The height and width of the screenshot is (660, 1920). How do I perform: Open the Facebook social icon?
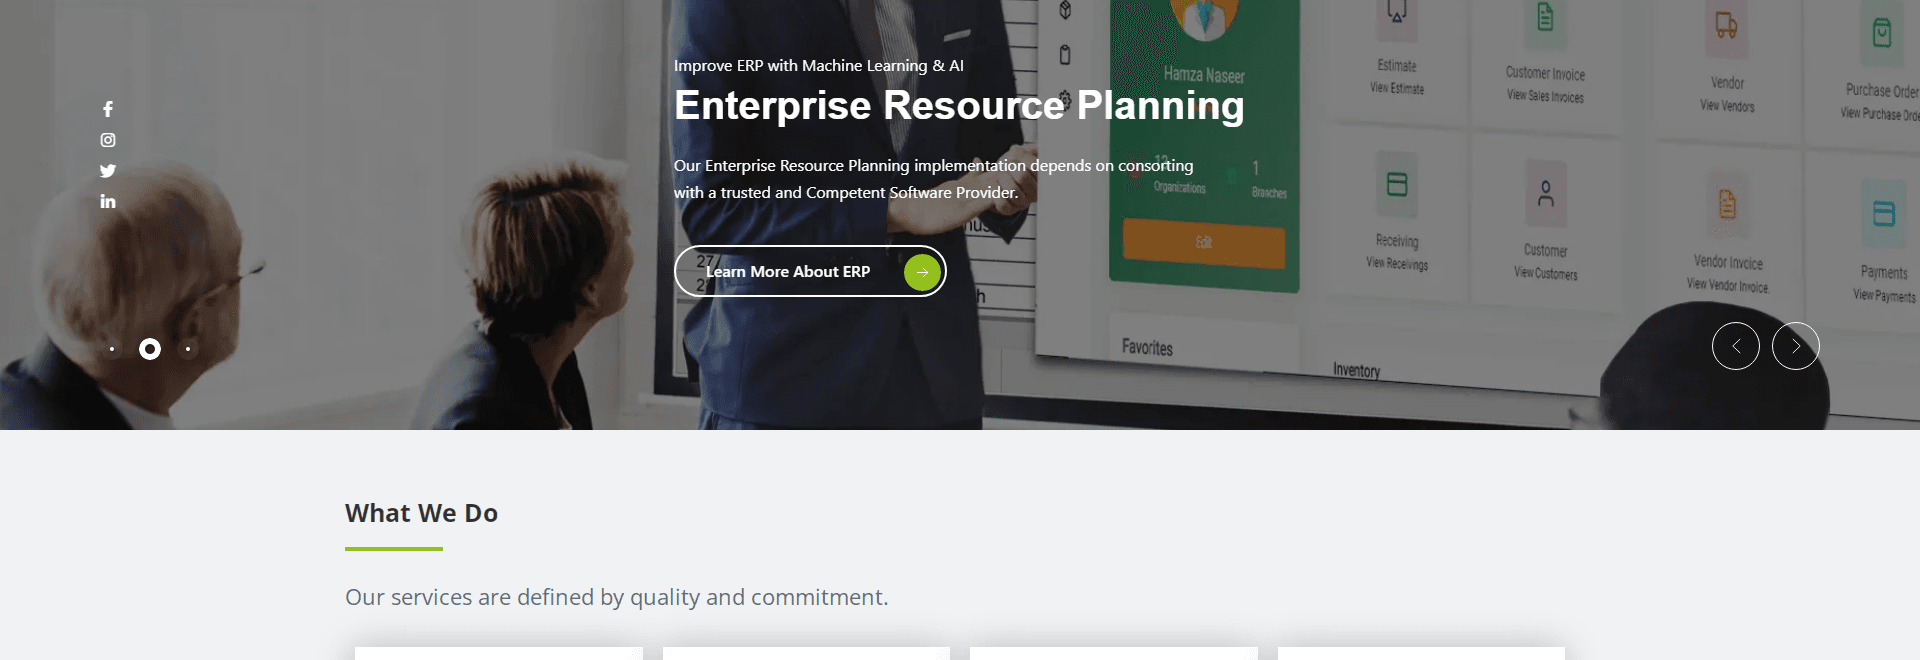tap(108, 109)
